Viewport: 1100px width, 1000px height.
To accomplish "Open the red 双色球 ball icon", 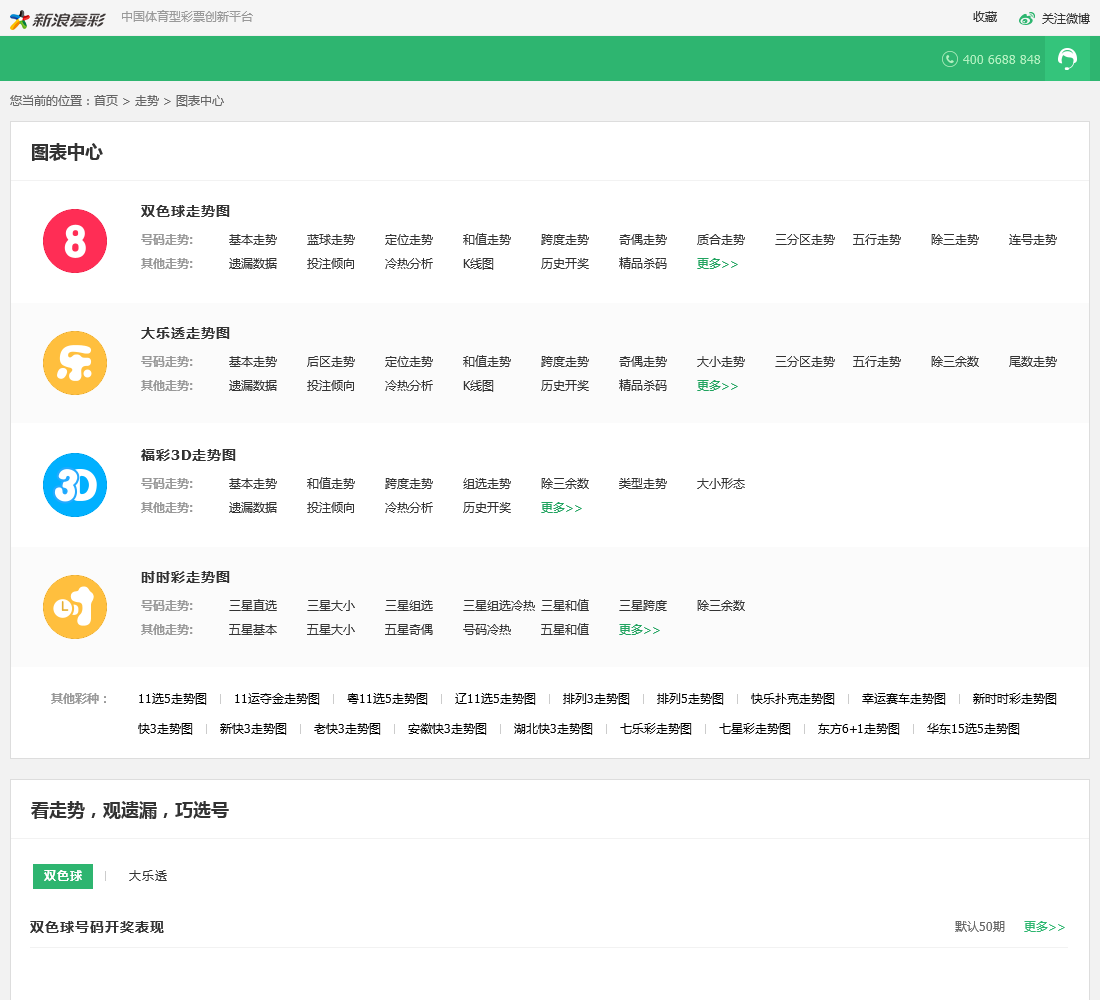I will (x=75, y=241).
